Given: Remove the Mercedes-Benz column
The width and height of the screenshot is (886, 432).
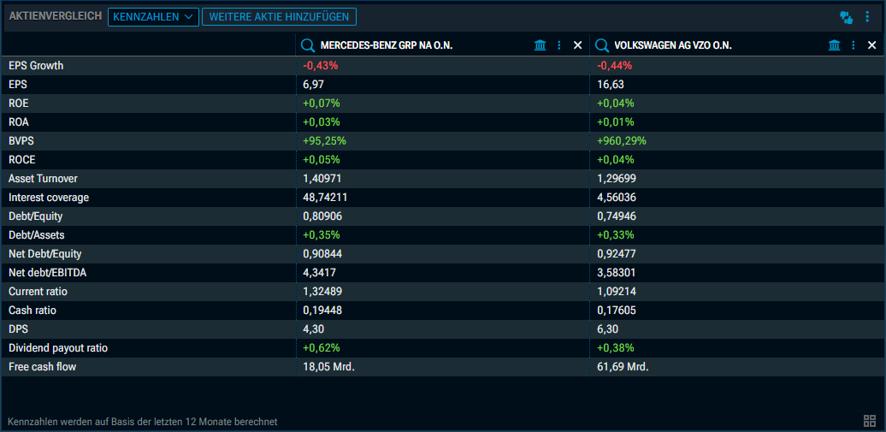Looking at the screenshot, I should point(577,45).
